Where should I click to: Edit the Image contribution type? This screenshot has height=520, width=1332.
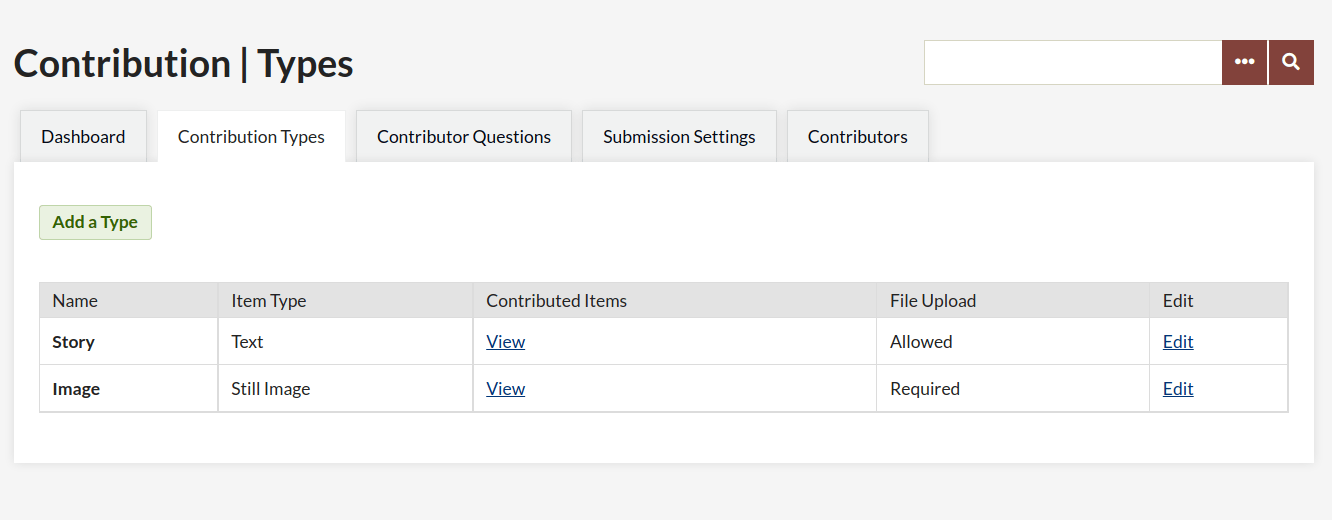pos(1178,389)
